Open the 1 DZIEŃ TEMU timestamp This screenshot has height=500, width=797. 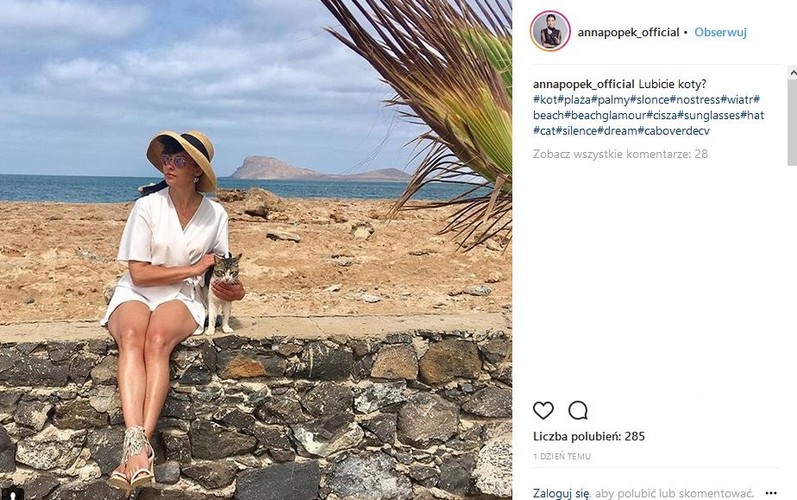coord(562,456)
